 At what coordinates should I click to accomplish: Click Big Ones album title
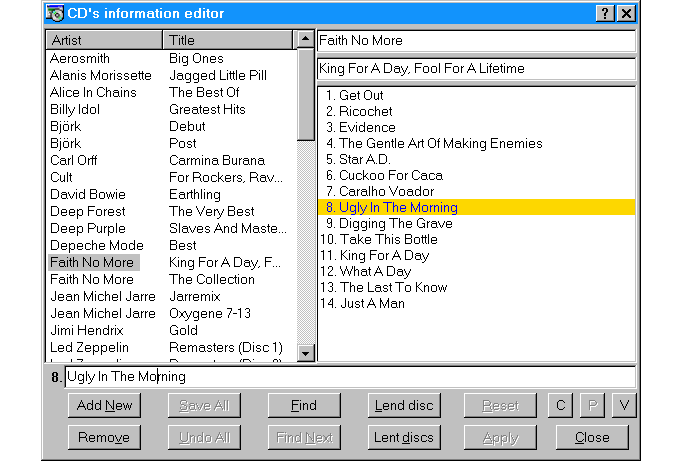coord(196,58)
